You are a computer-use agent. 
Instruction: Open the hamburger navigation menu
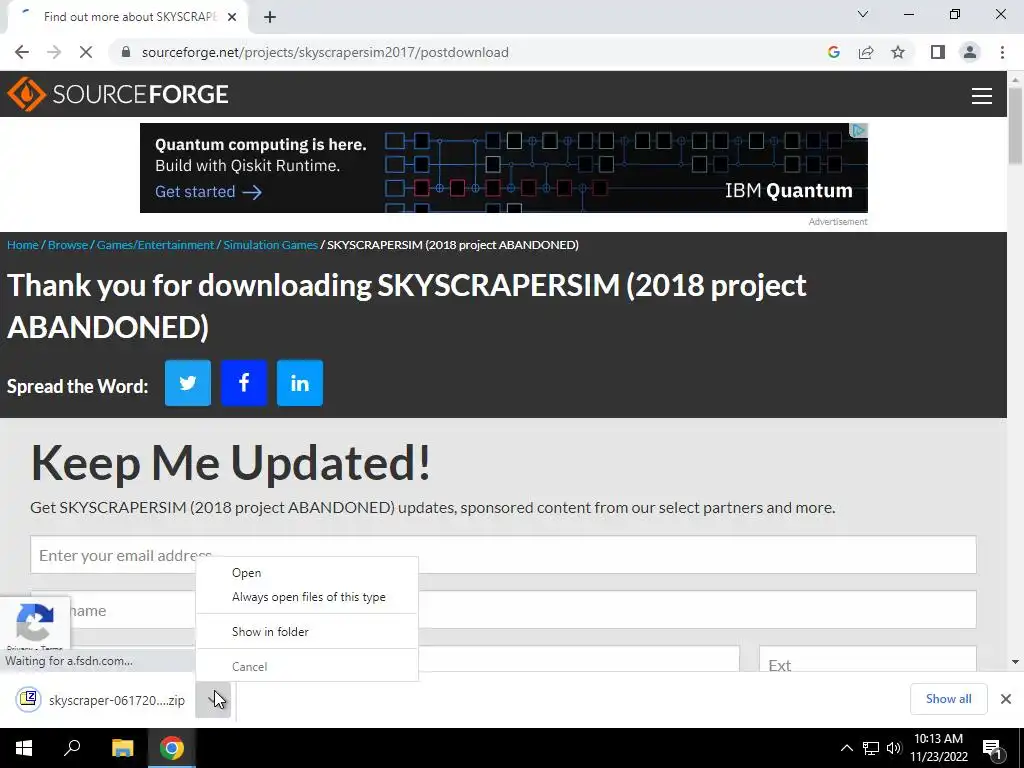(982, 95)
